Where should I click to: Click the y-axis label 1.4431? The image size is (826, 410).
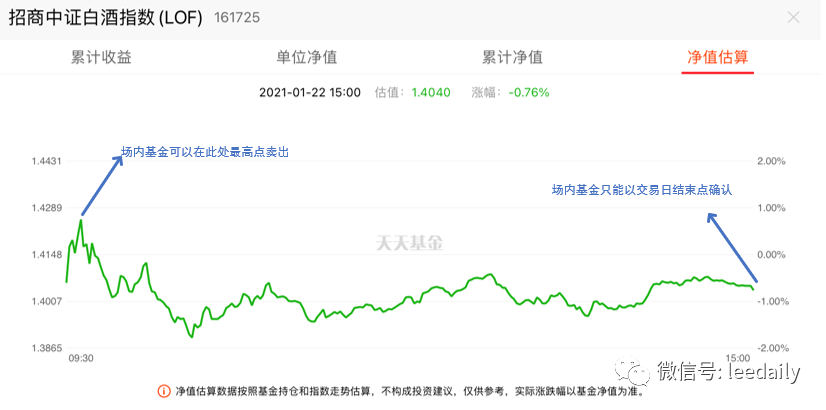coord(47,161)
